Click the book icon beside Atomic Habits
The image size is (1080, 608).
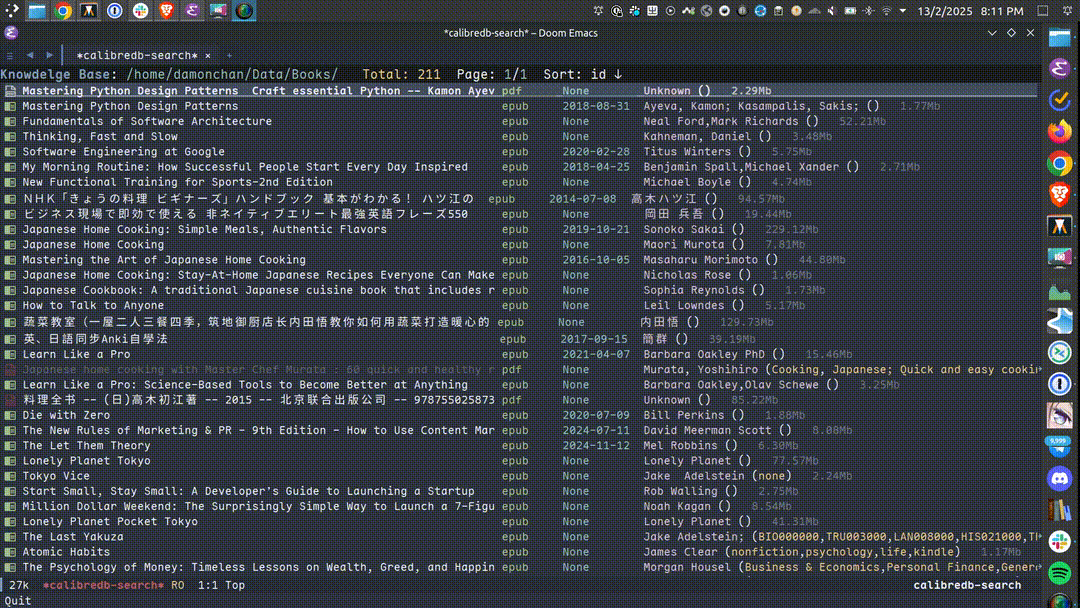click(10, 552)
